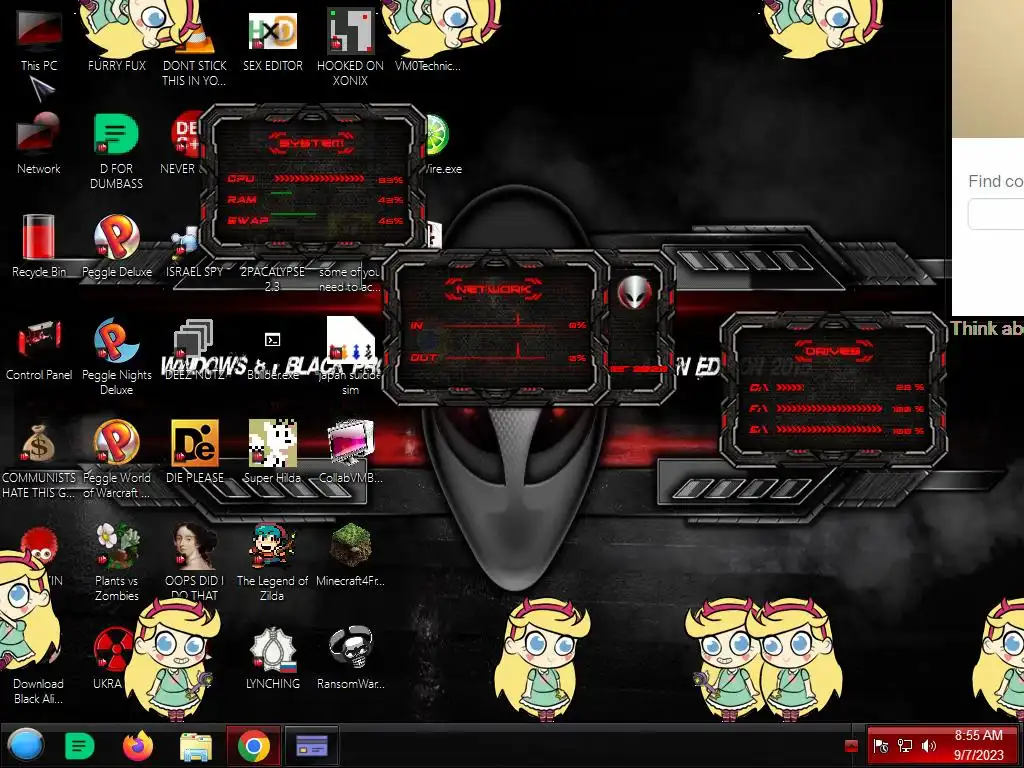Select the Builder.exe console icon
The image size is (1024, 768).
[x=272, y=340]
